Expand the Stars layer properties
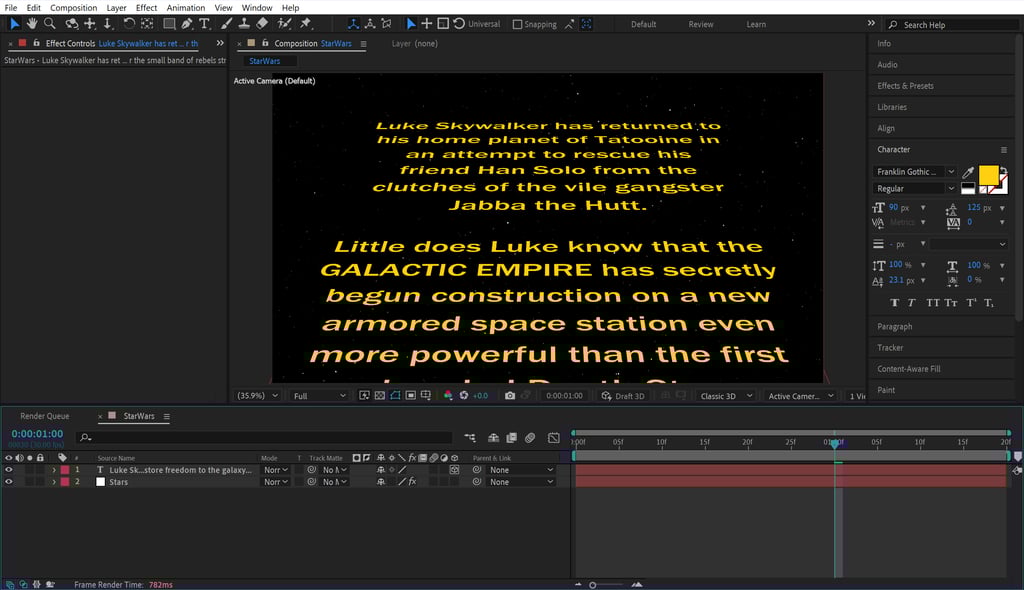 coord(54,482)
